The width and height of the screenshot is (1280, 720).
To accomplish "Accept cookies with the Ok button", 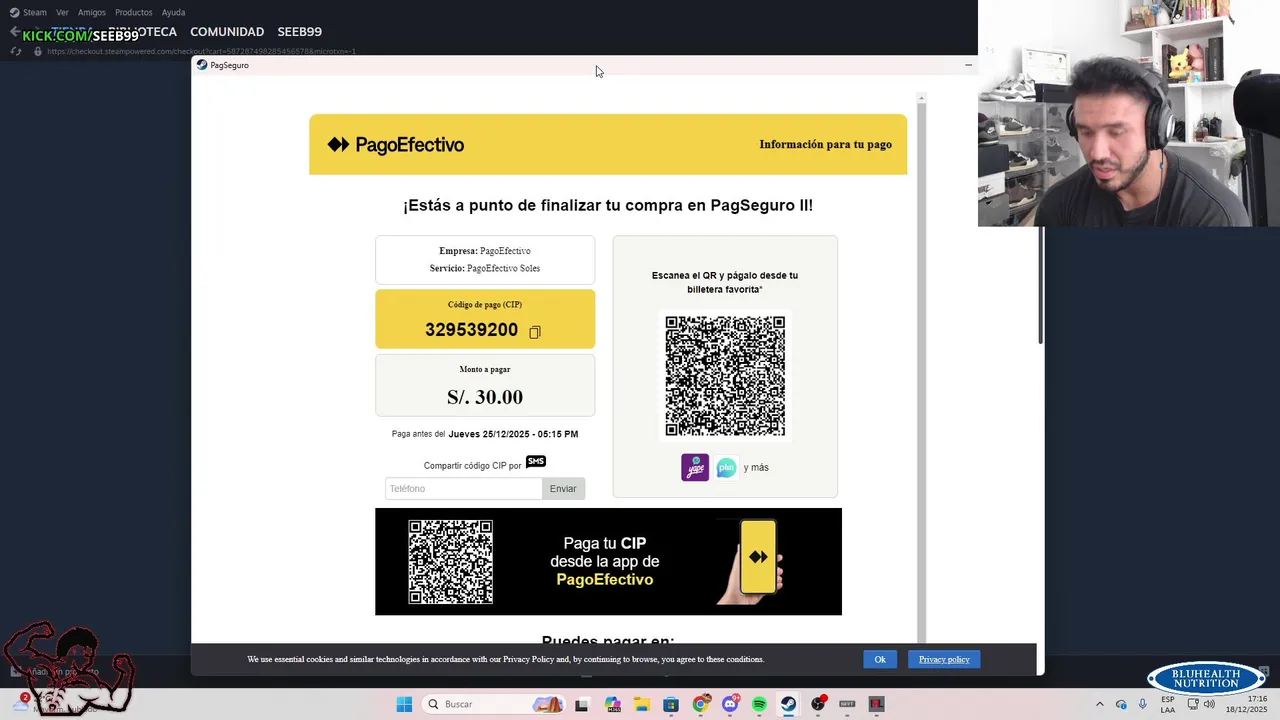I will point(880,659).
